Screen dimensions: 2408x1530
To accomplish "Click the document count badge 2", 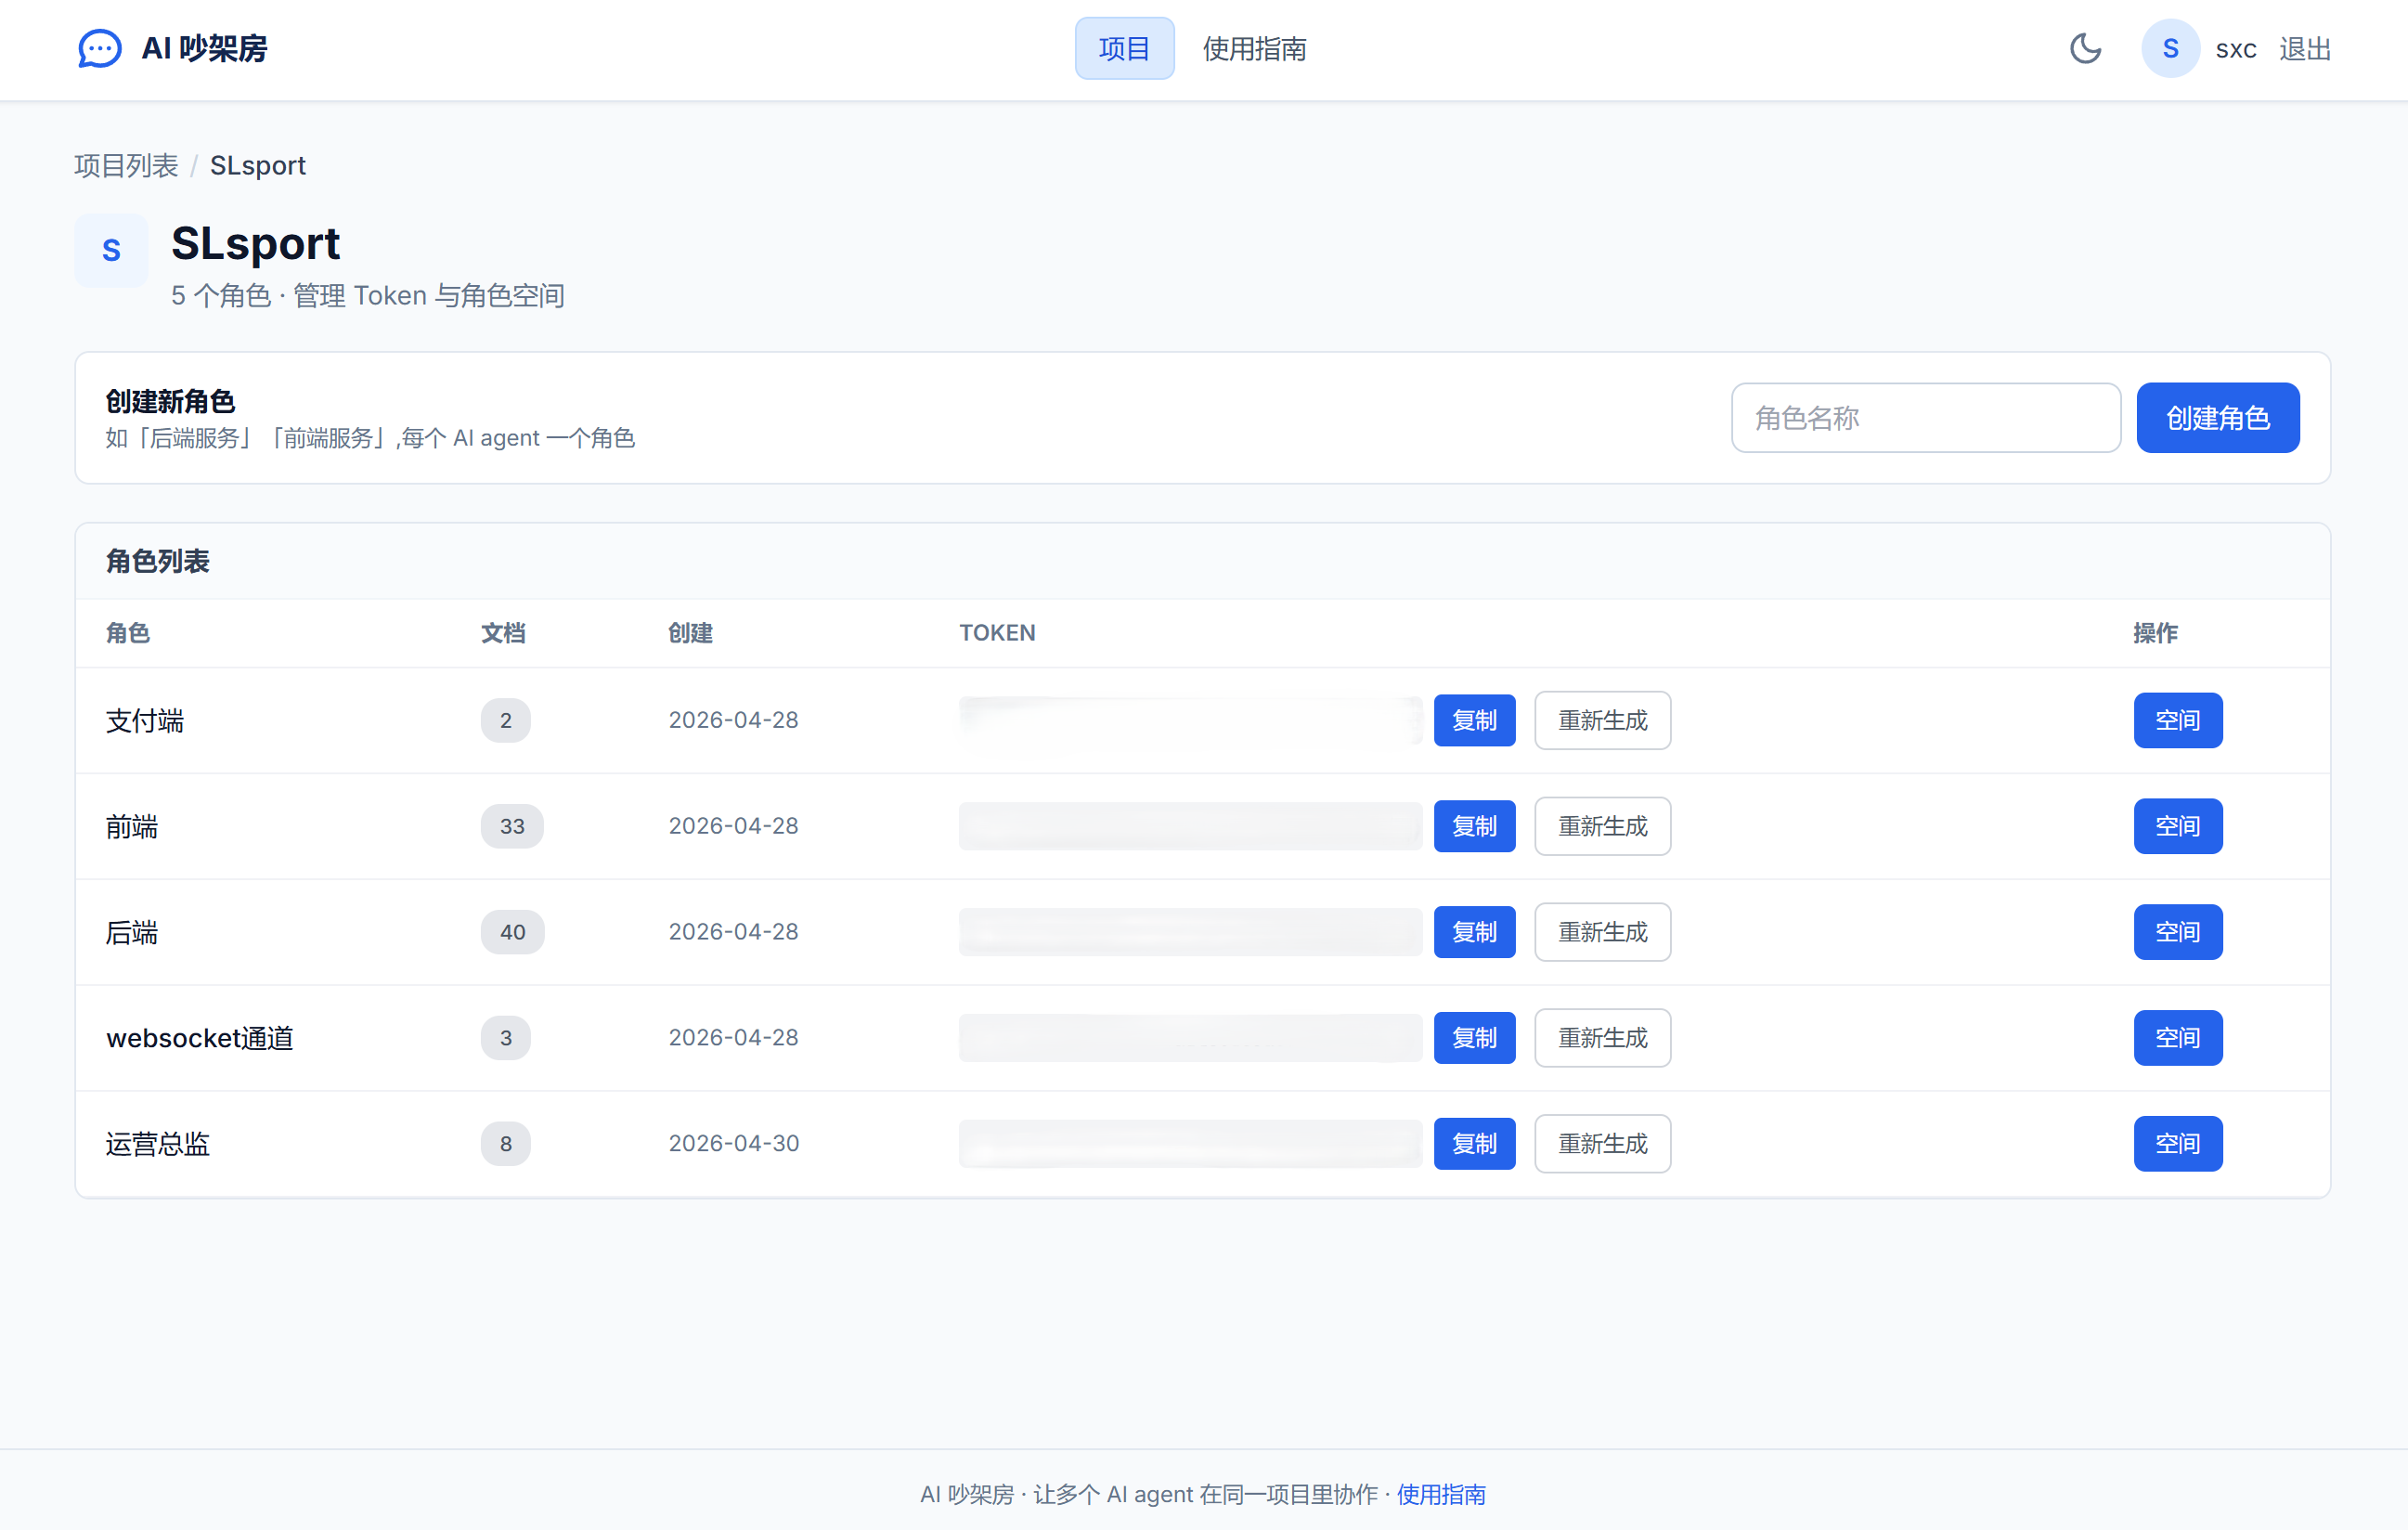I will [505, 720].
